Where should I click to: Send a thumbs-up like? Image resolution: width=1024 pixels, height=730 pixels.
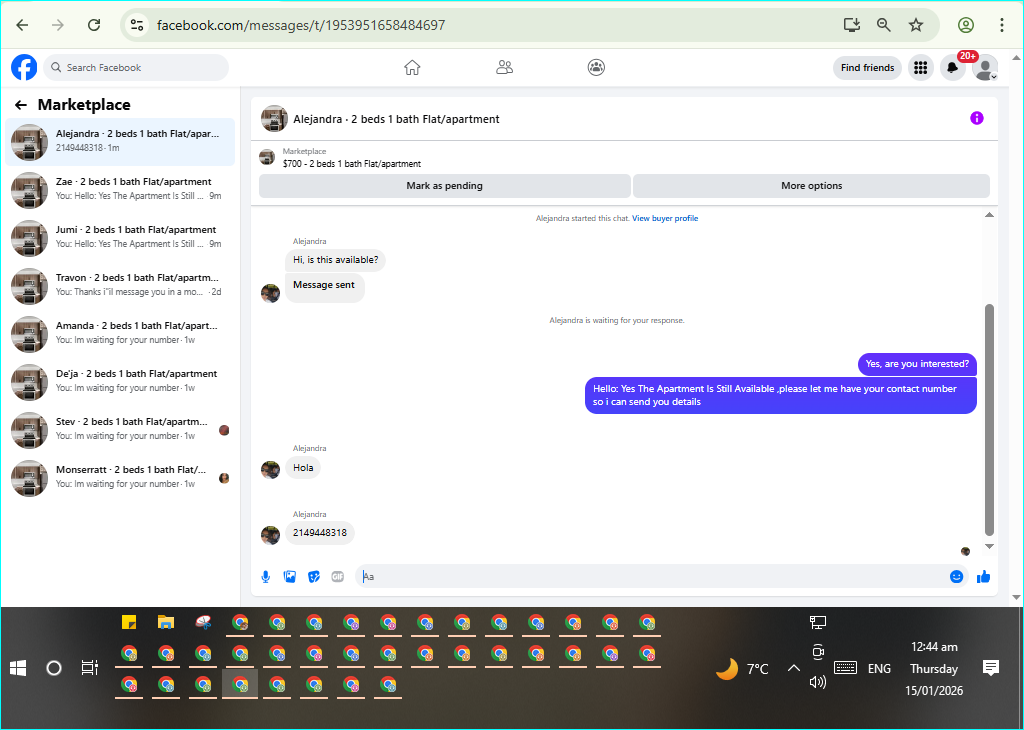[984, 577]
